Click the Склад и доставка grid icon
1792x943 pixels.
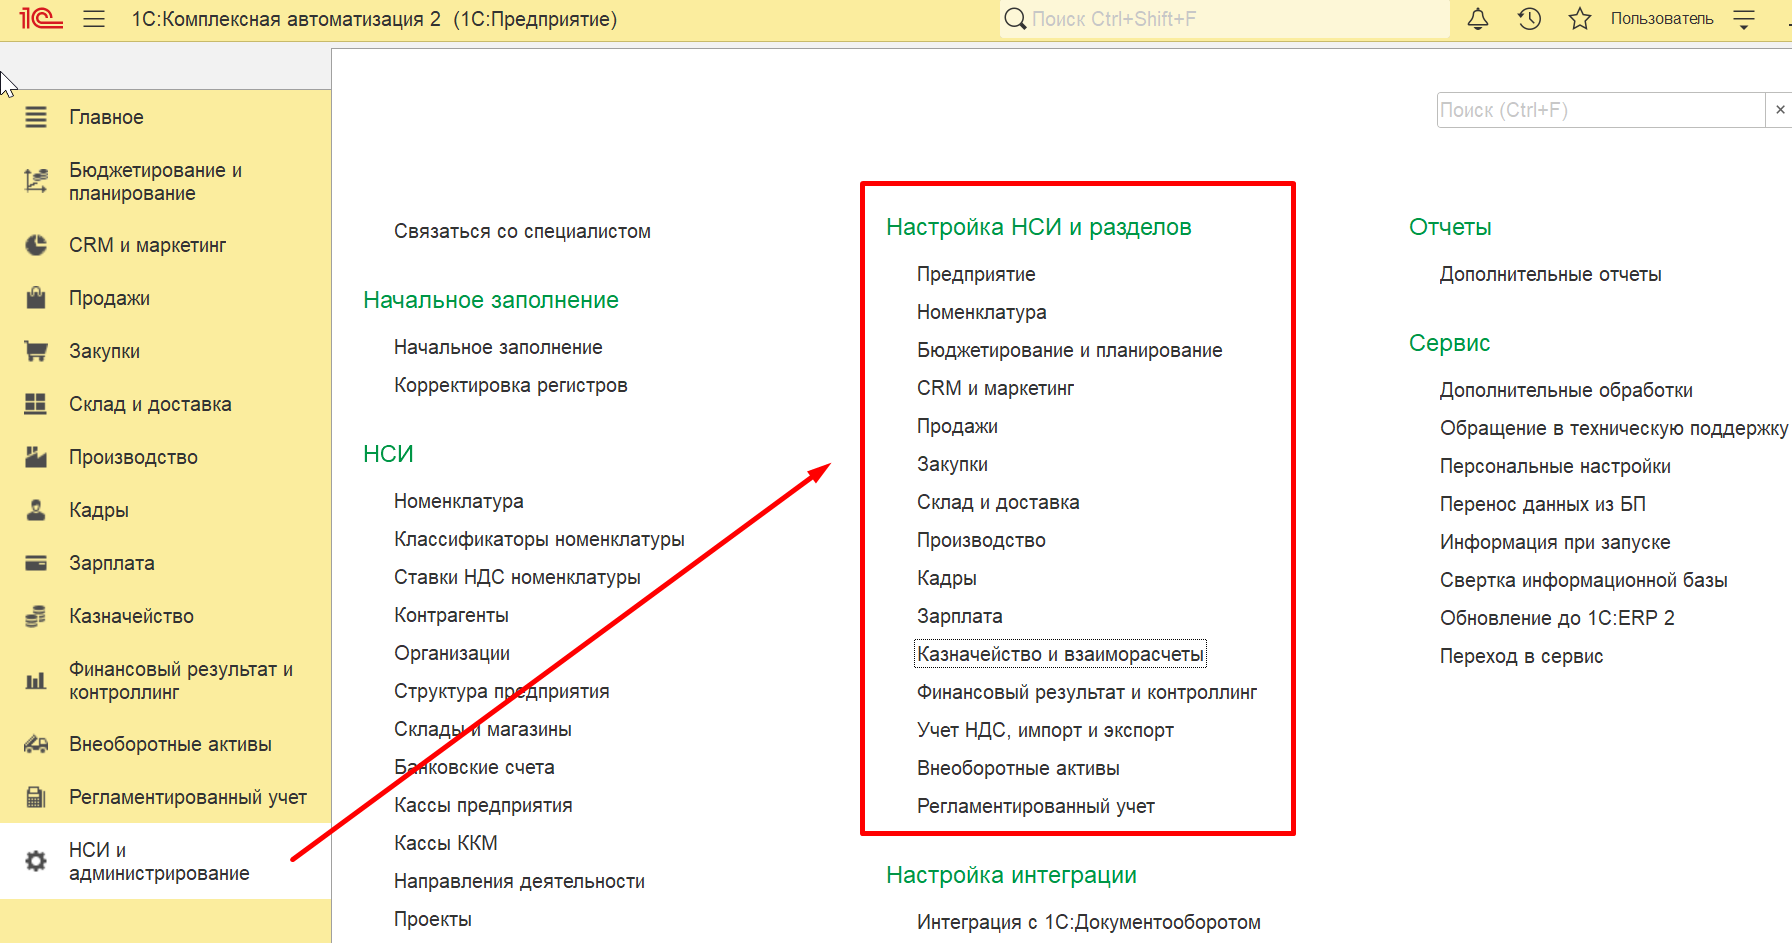click(x=36, y=404)
